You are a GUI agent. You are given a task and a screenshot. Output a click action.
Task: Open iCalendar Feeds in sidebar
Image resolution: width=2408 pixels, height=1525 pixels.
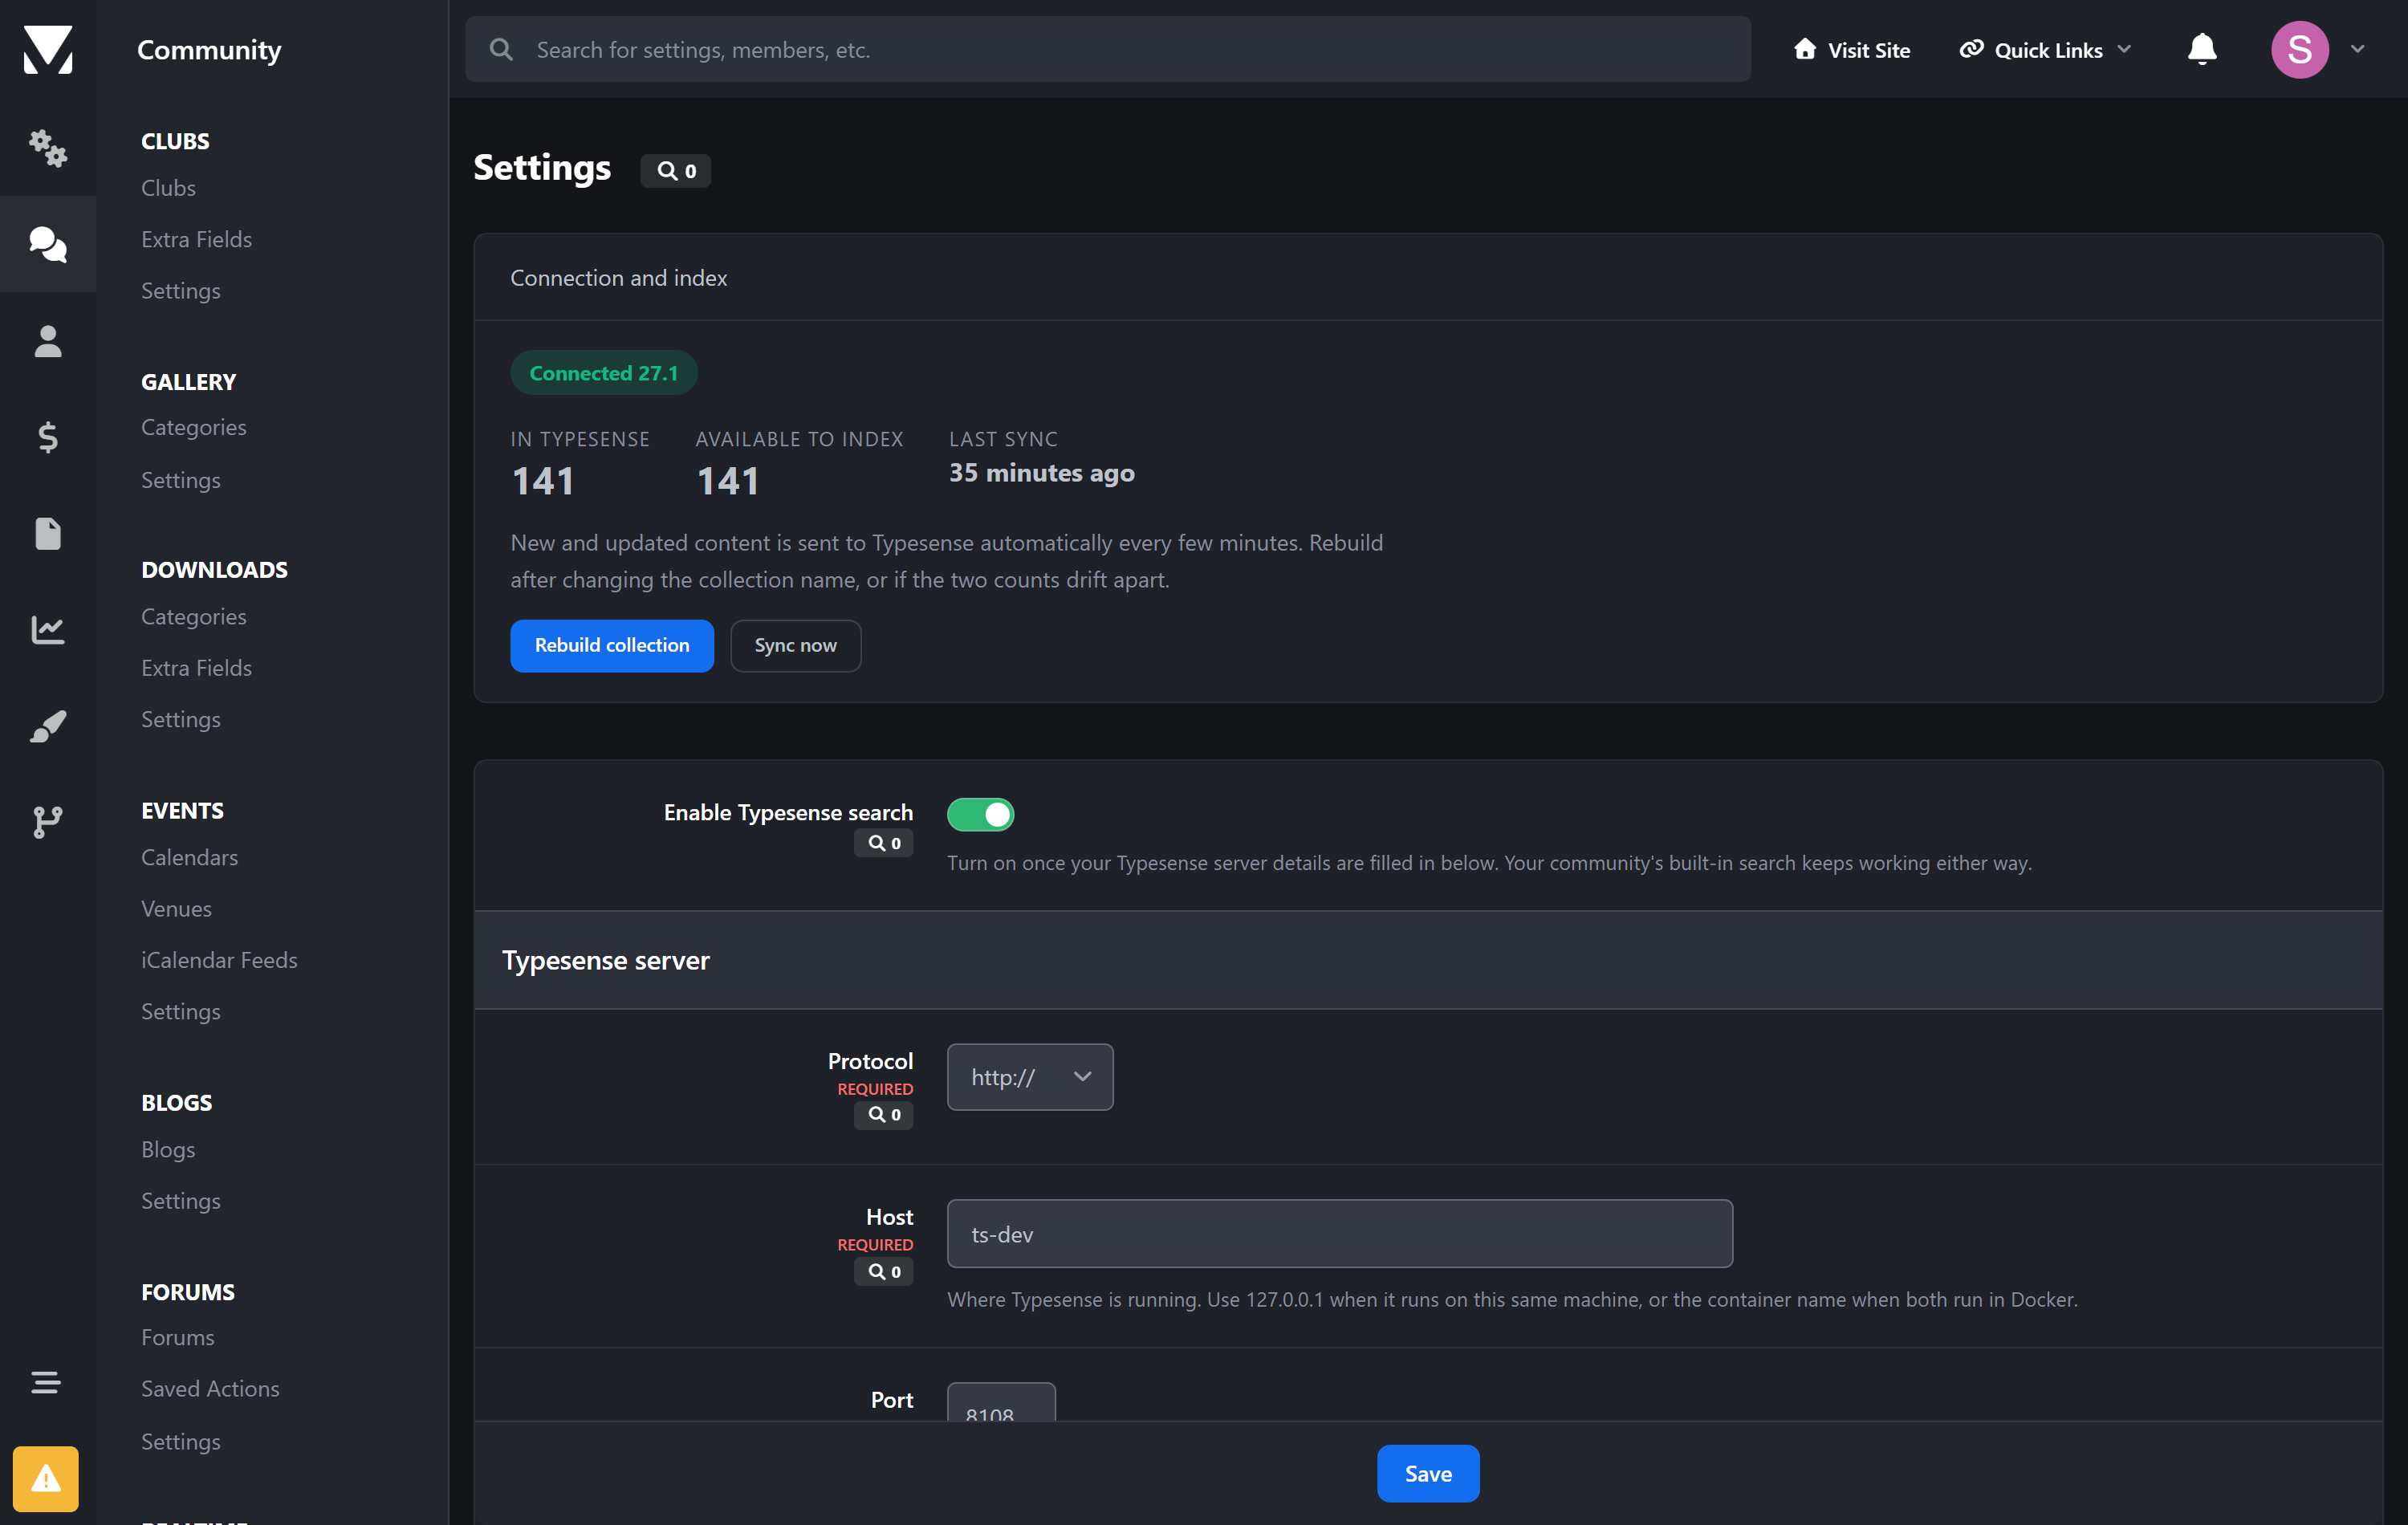(x=220, y=960)
